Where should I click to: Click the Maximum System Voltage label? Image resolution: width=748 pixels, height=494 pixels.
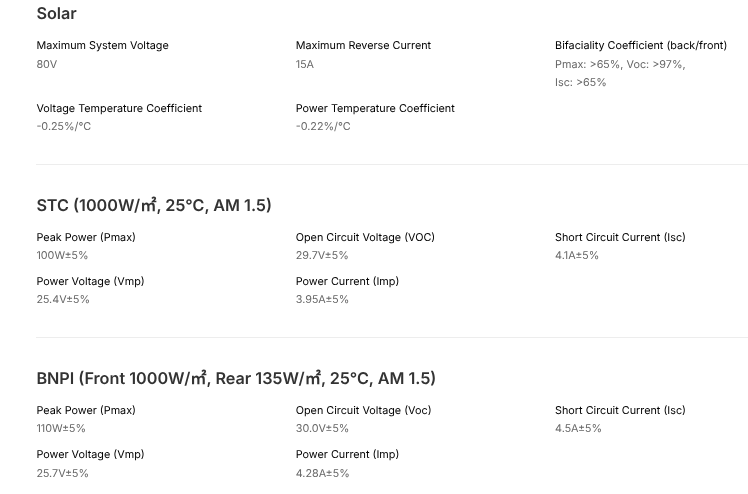[x=102, y=46]
